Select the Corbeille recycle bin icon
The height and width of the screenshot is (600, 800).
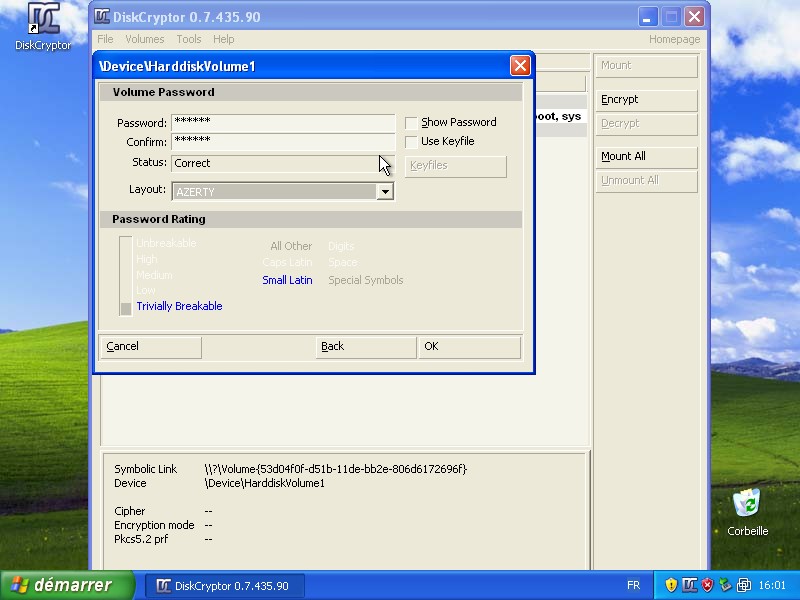click(747, 512)
